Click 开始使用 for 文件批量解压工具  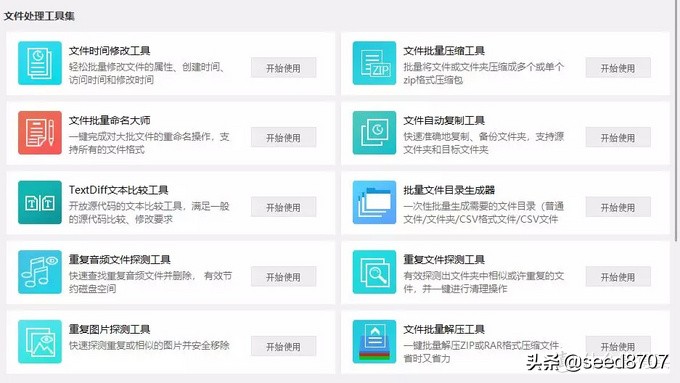point(618,346)
